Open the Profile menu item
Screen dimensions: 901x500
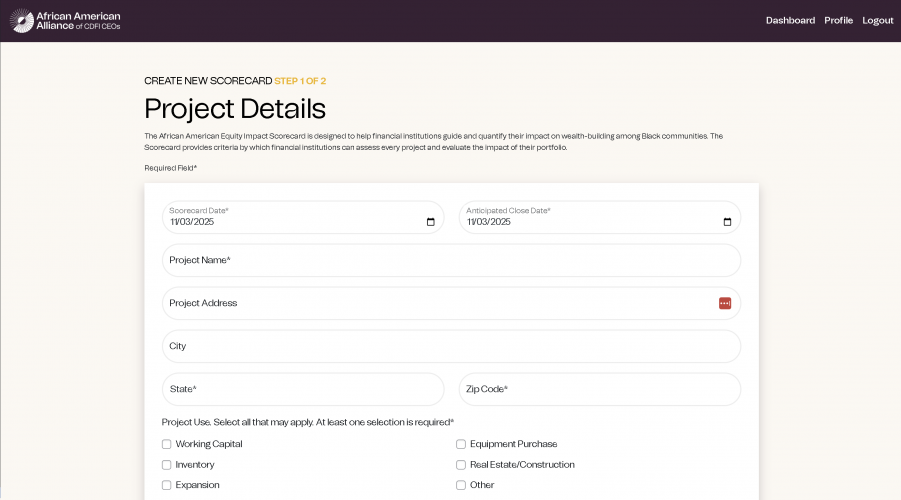point(838,21)
